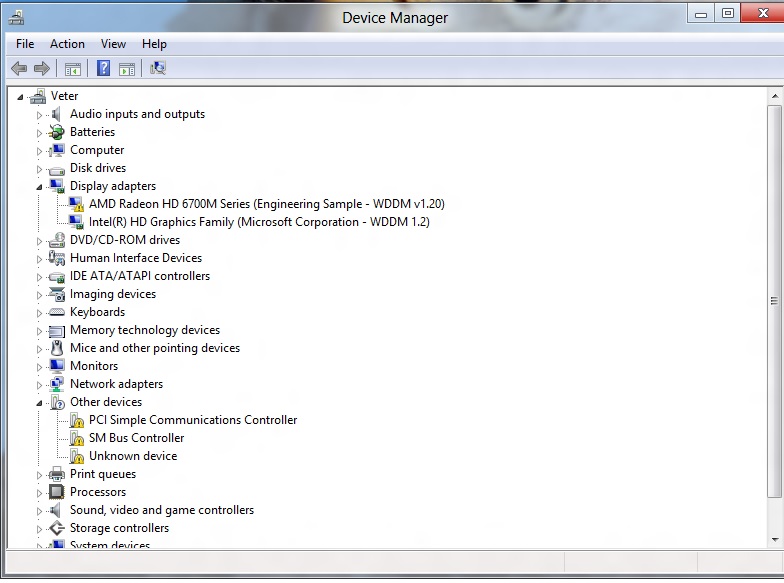
Task: Collapse the Display adapters category
Action: 39,187
